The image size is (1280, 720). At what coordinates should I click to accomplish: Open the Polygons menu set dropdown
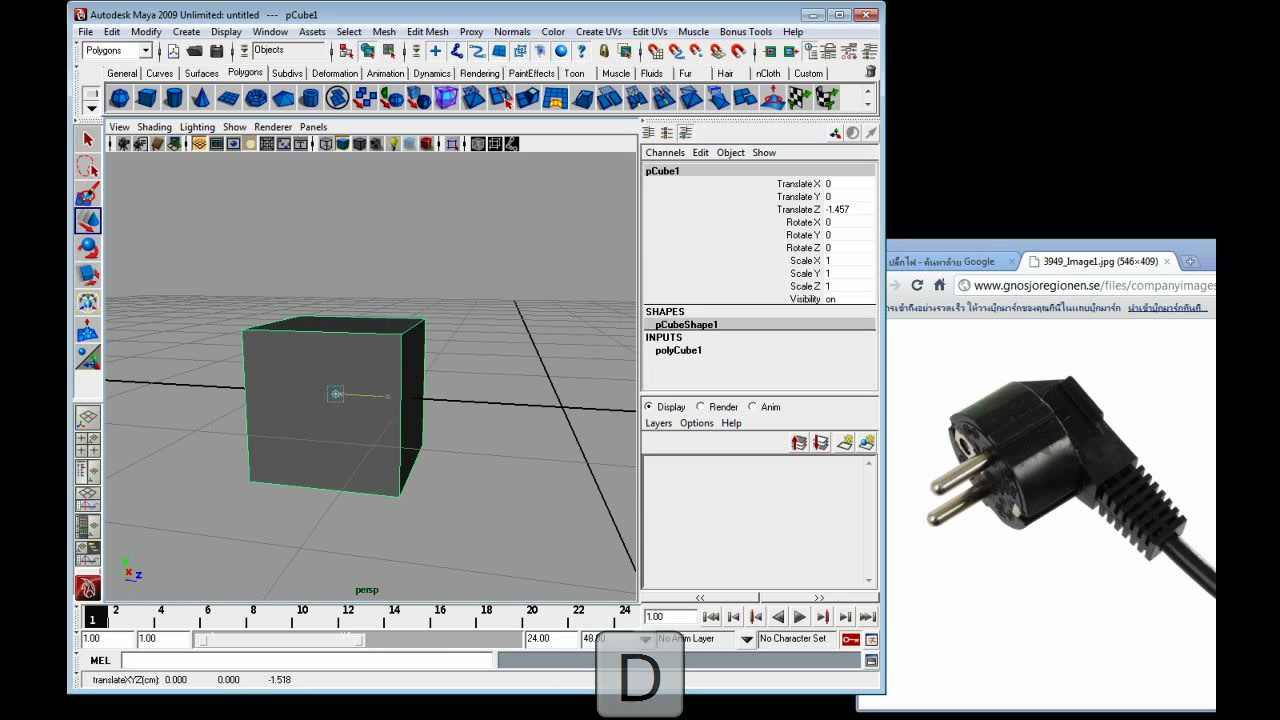[146, 51]
